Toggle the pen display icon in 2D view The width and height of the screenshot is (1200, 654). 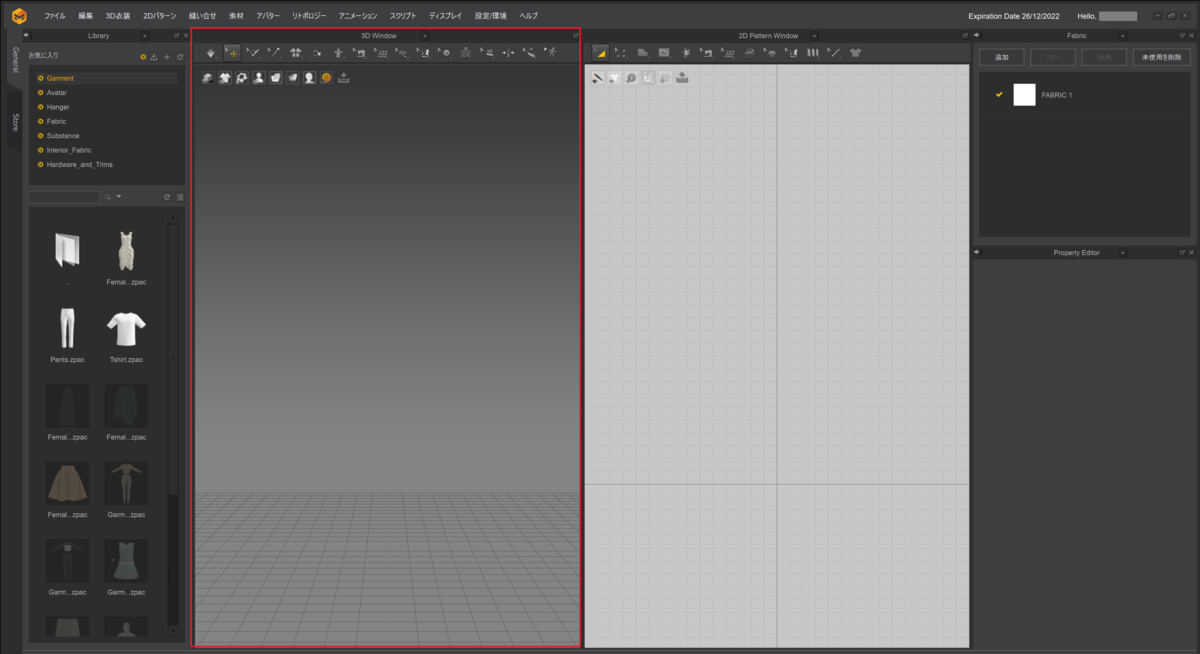coord(597,78)
